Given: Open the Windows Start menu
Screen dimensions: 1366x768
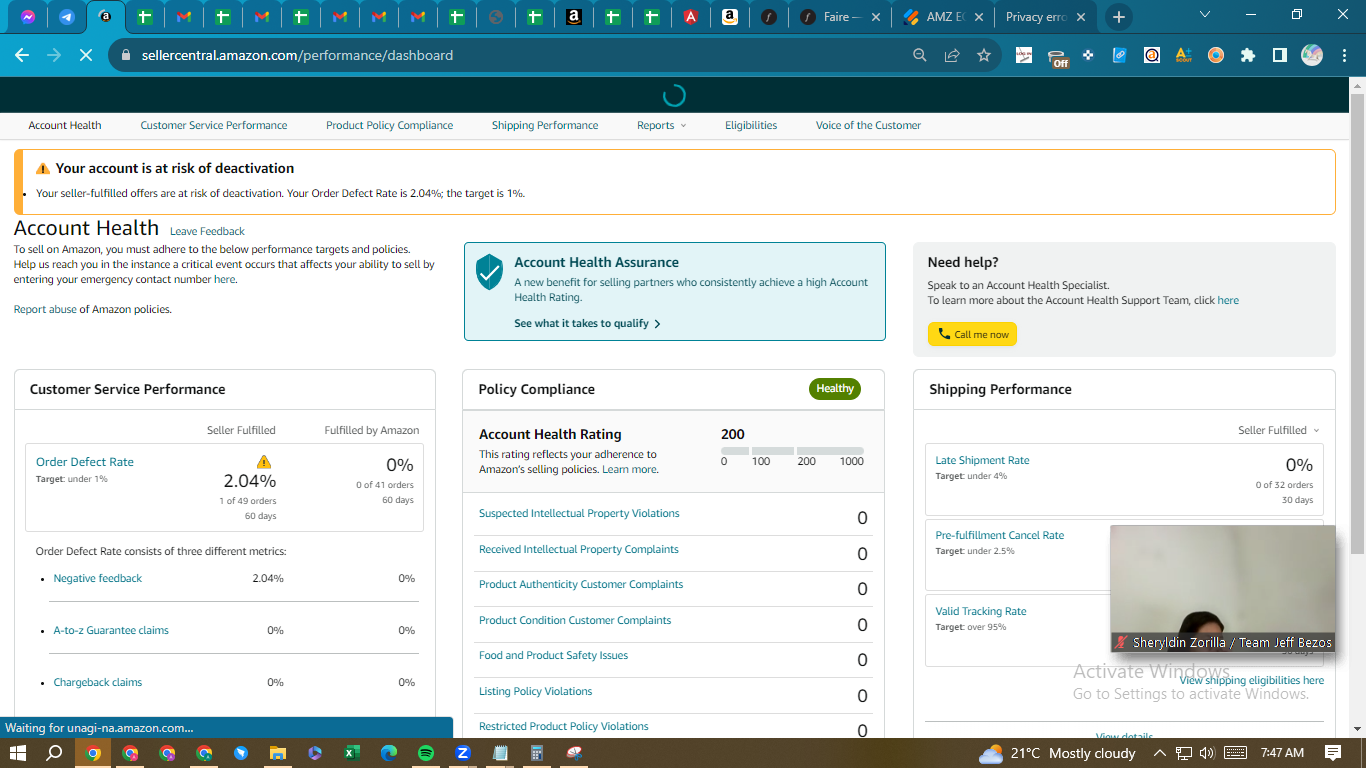Looking at the screenshot, I should point(17,753).
